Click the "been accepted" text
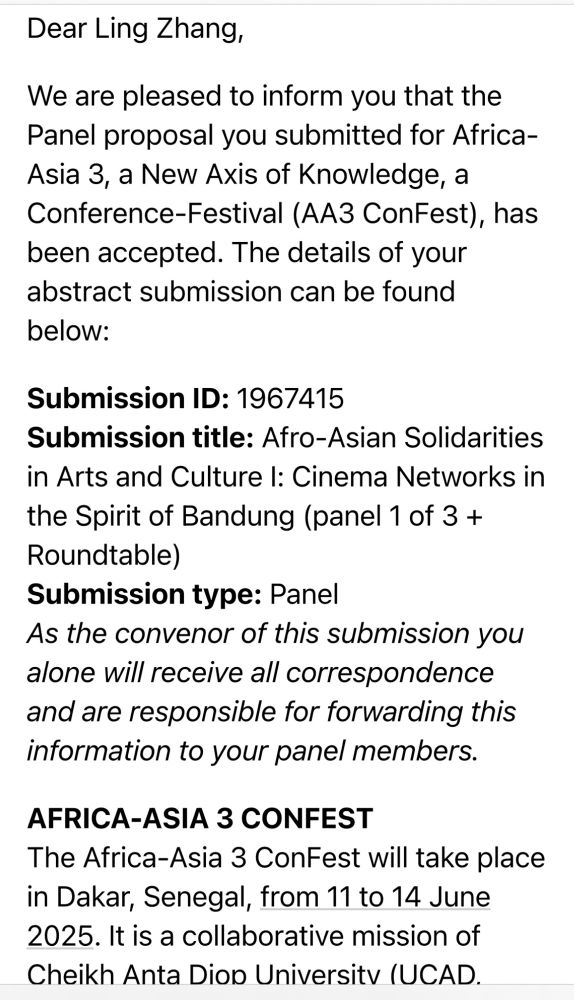574x1000 pixels. (x=125, y=253)
